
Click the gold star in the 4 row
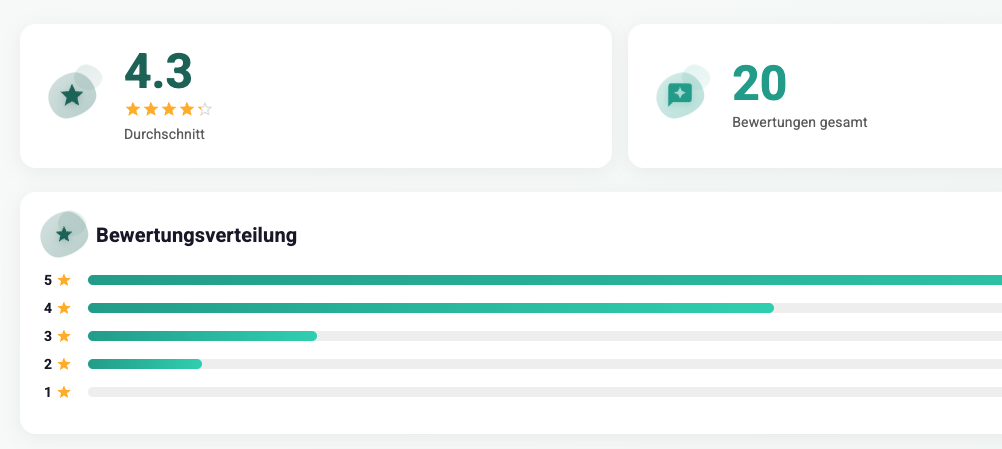click(64, 308)
